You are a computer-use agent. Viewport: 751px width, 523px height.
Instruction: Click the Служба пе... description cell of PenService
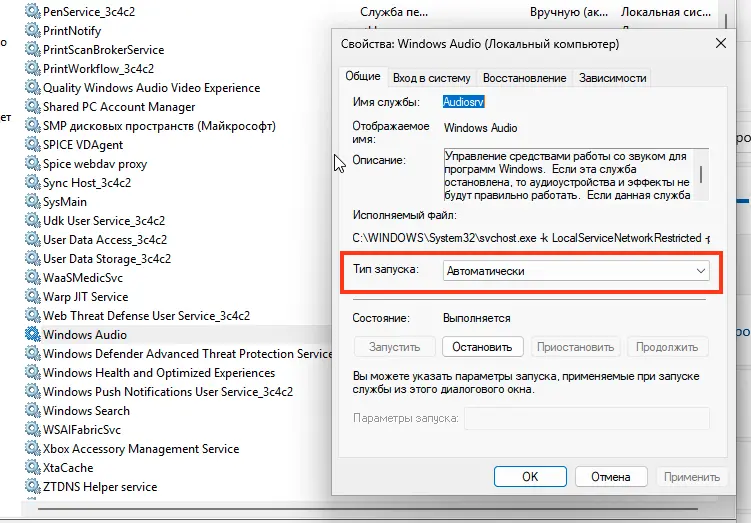[394, 12]
